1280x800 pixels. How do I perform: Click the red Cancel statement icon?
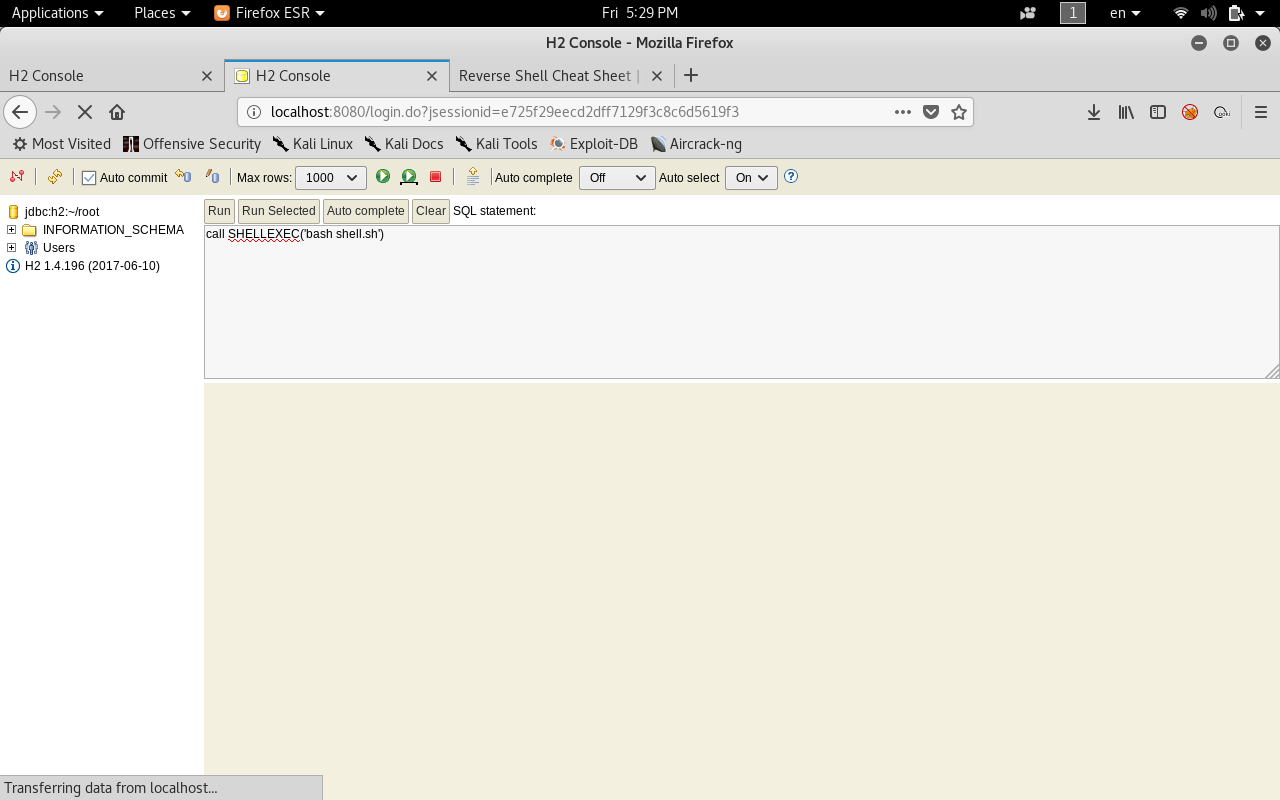[435, 177]
